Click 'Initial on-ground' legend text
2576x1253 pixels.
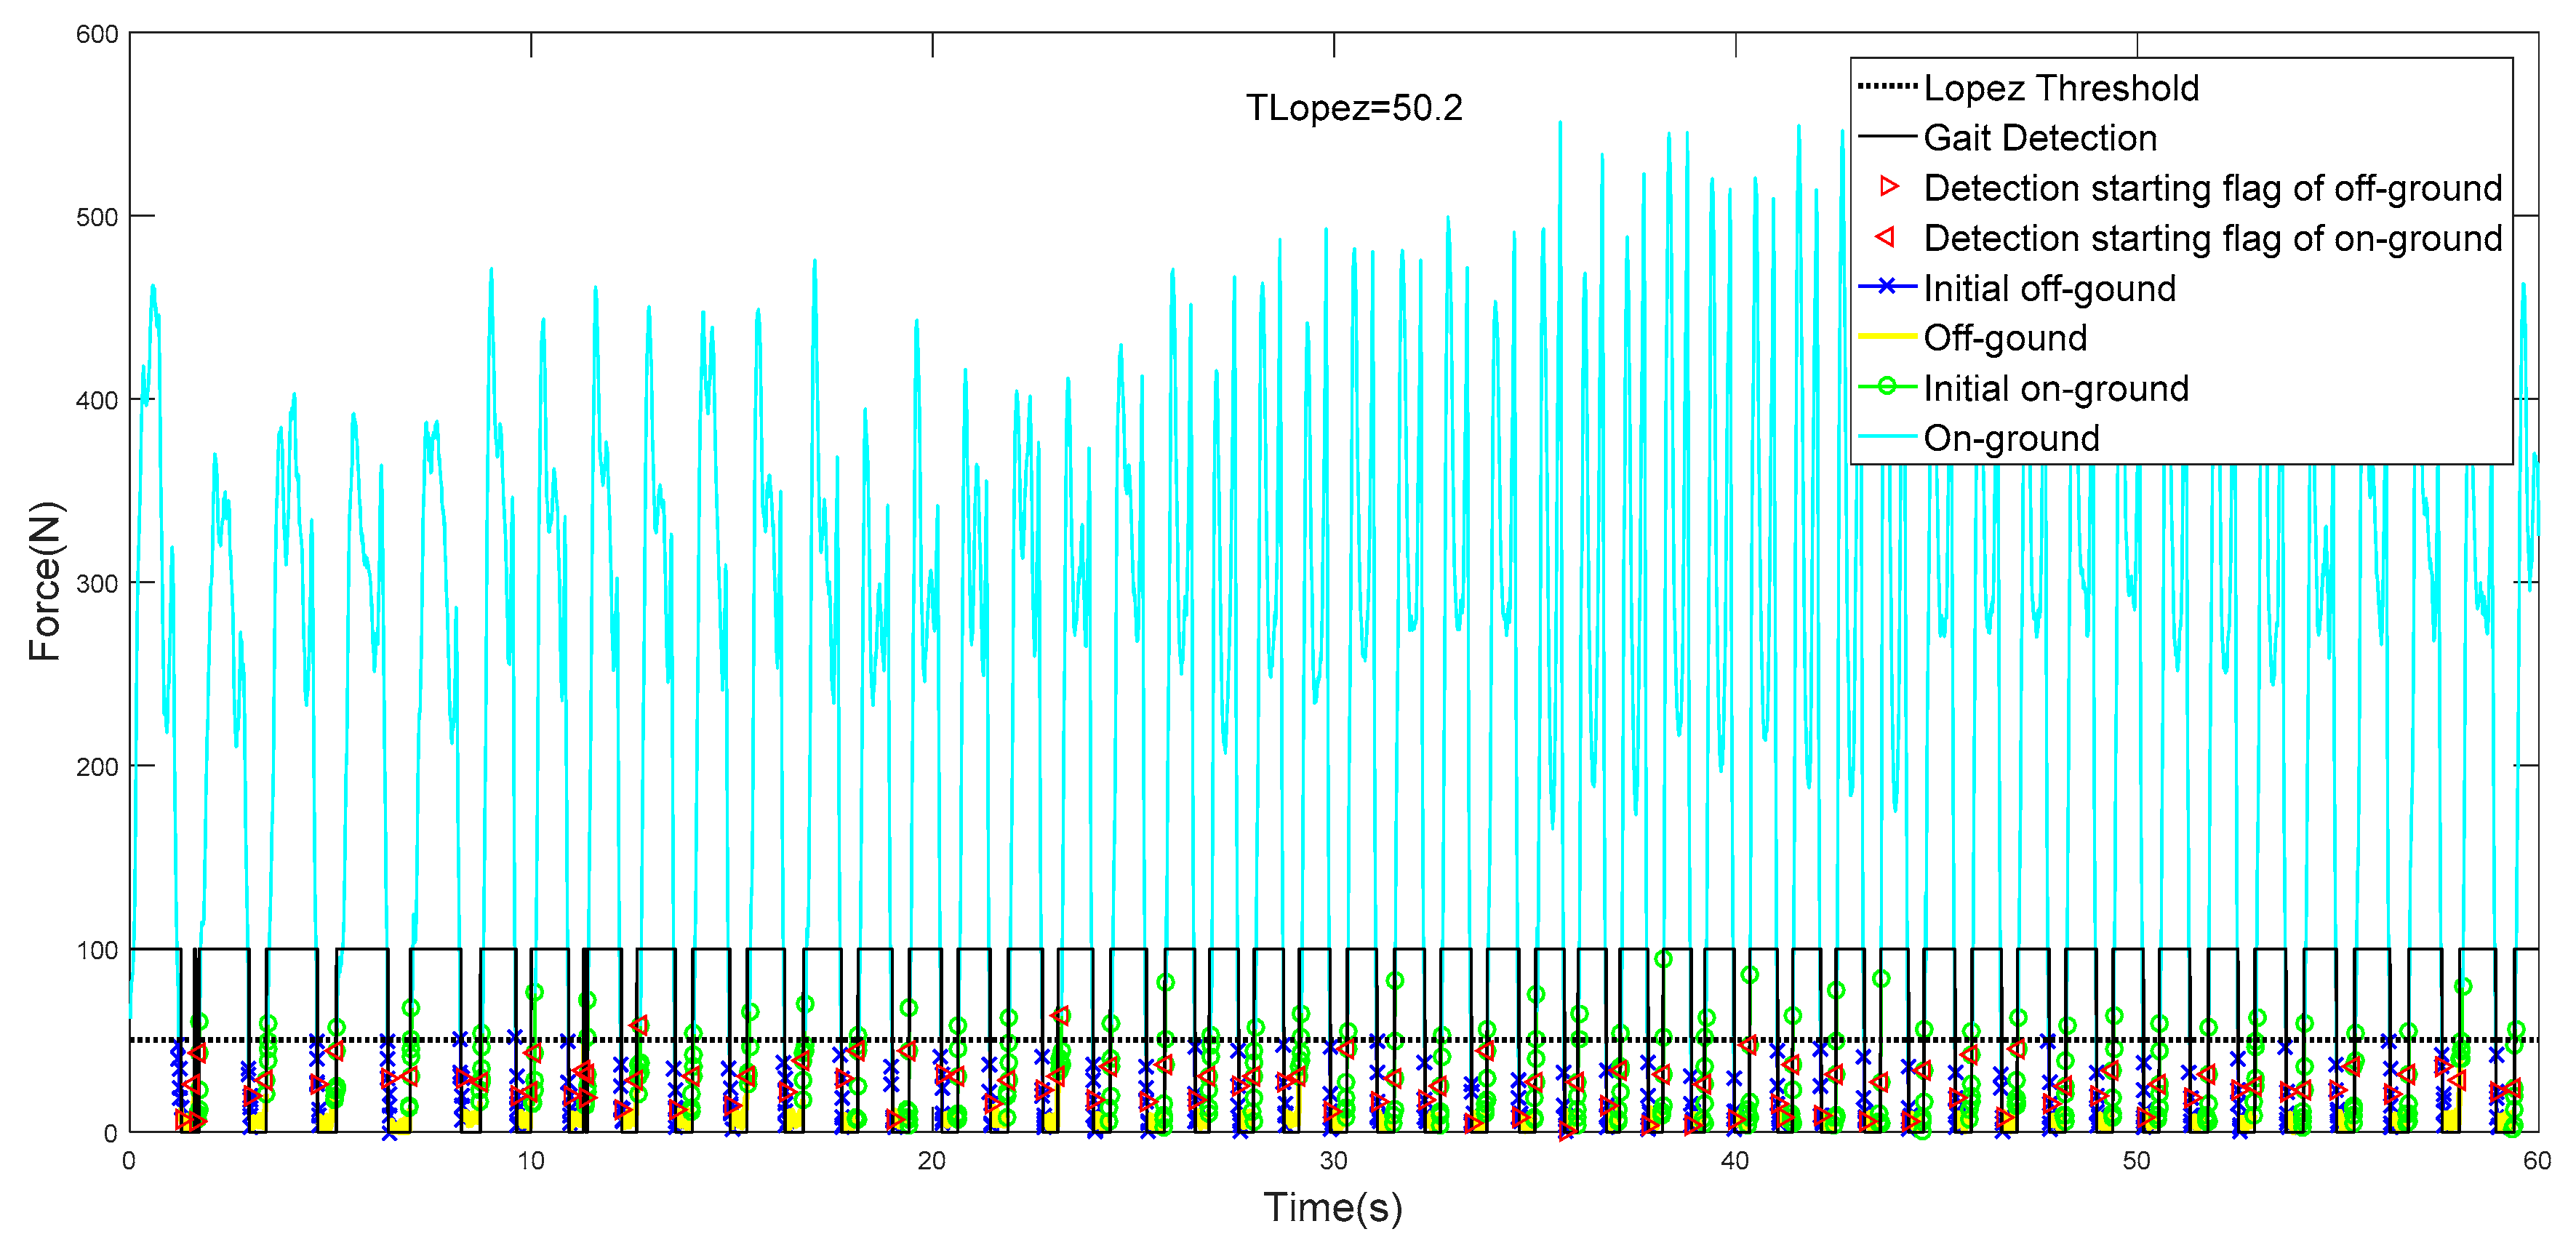pos(2055,388)
